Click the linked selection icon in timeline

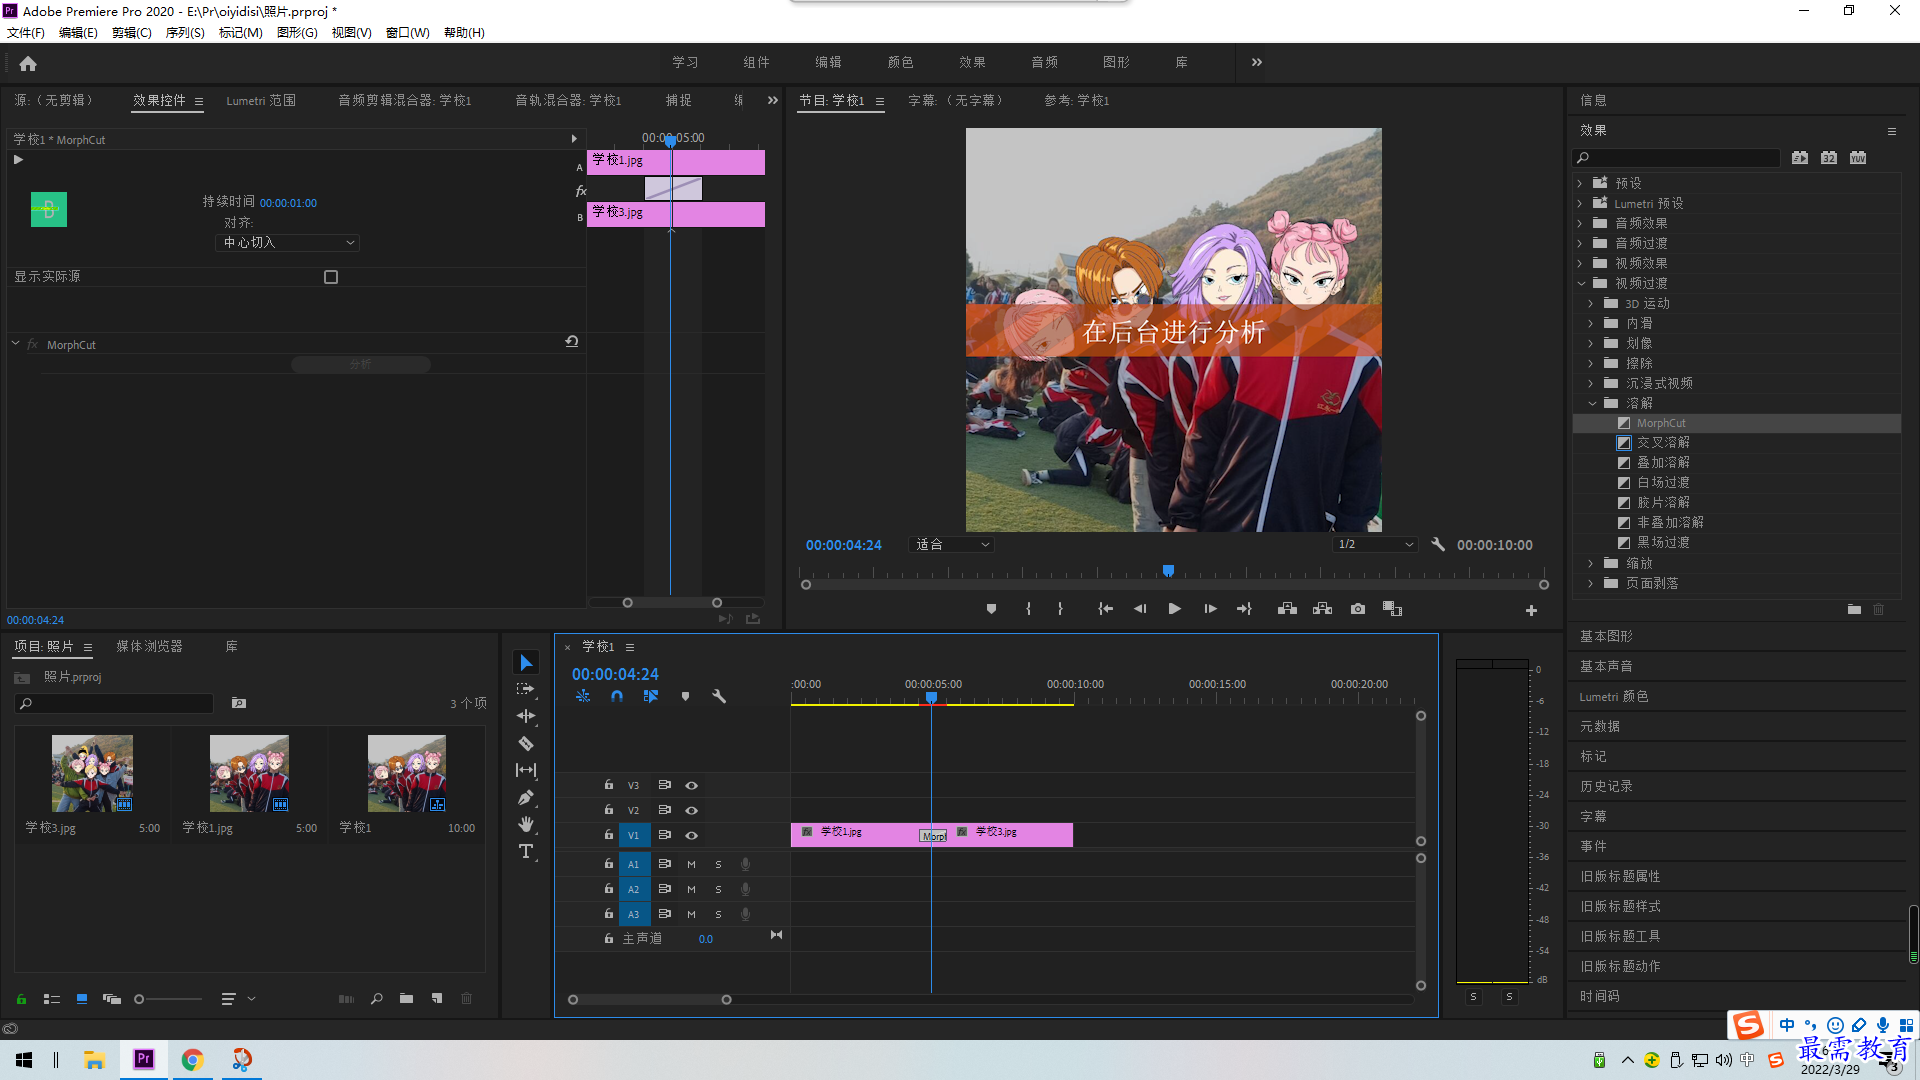tap(651, 696)
